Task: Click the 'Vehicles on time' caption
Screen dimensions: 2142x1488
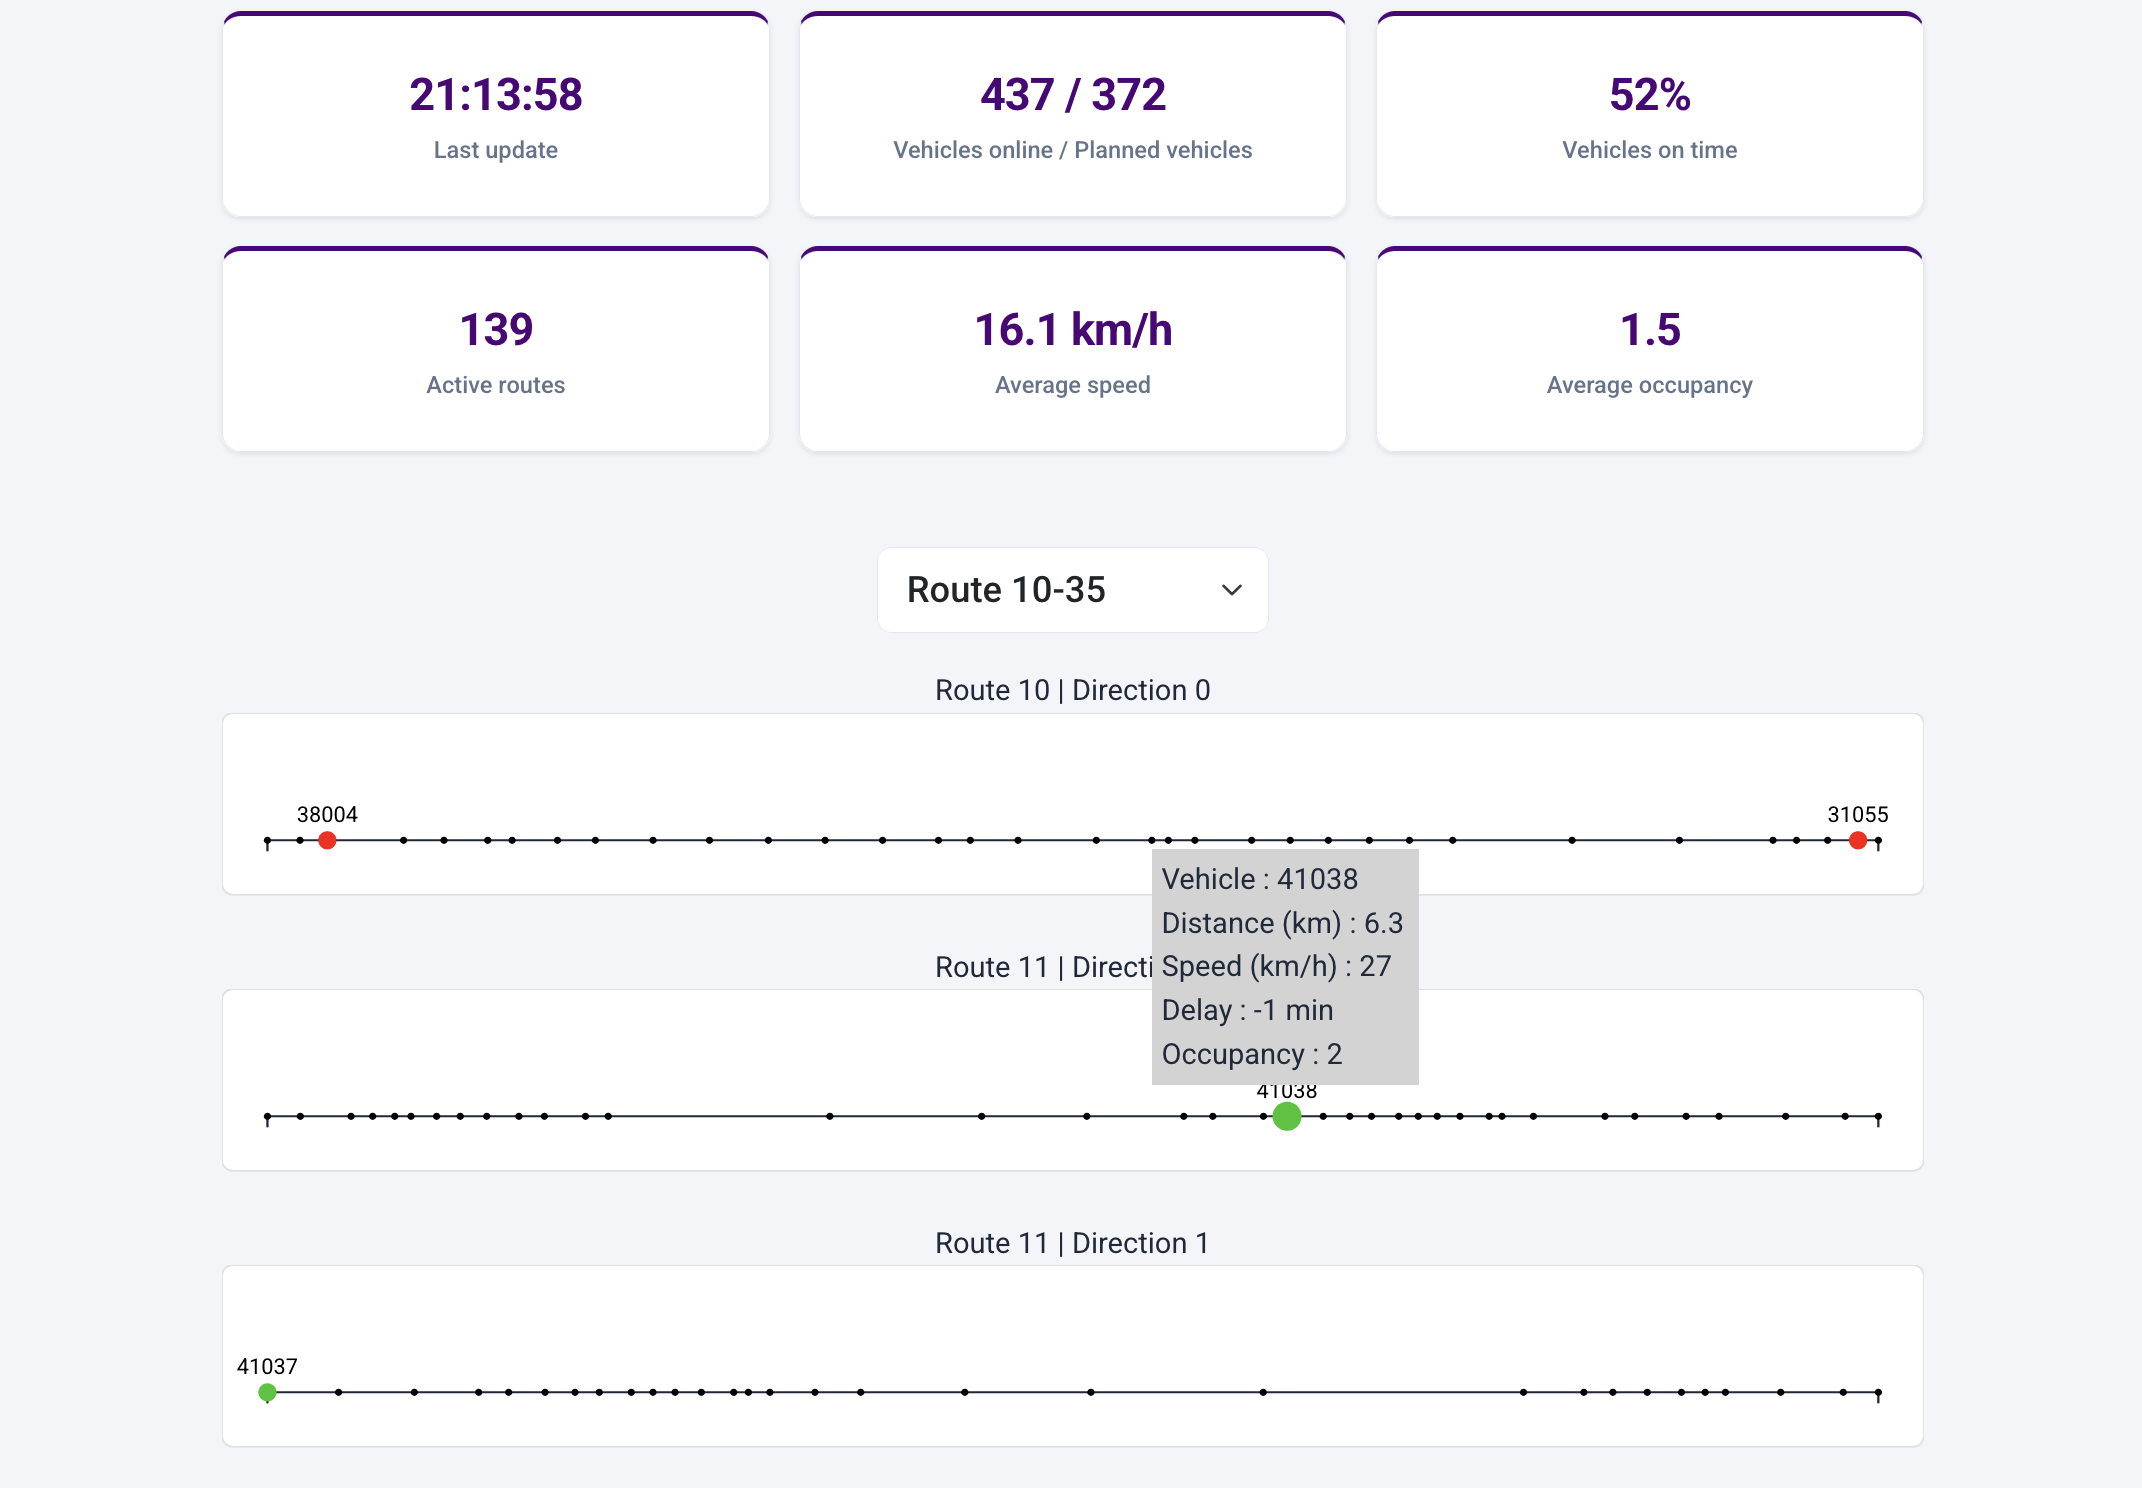Action: [1650, 150]
